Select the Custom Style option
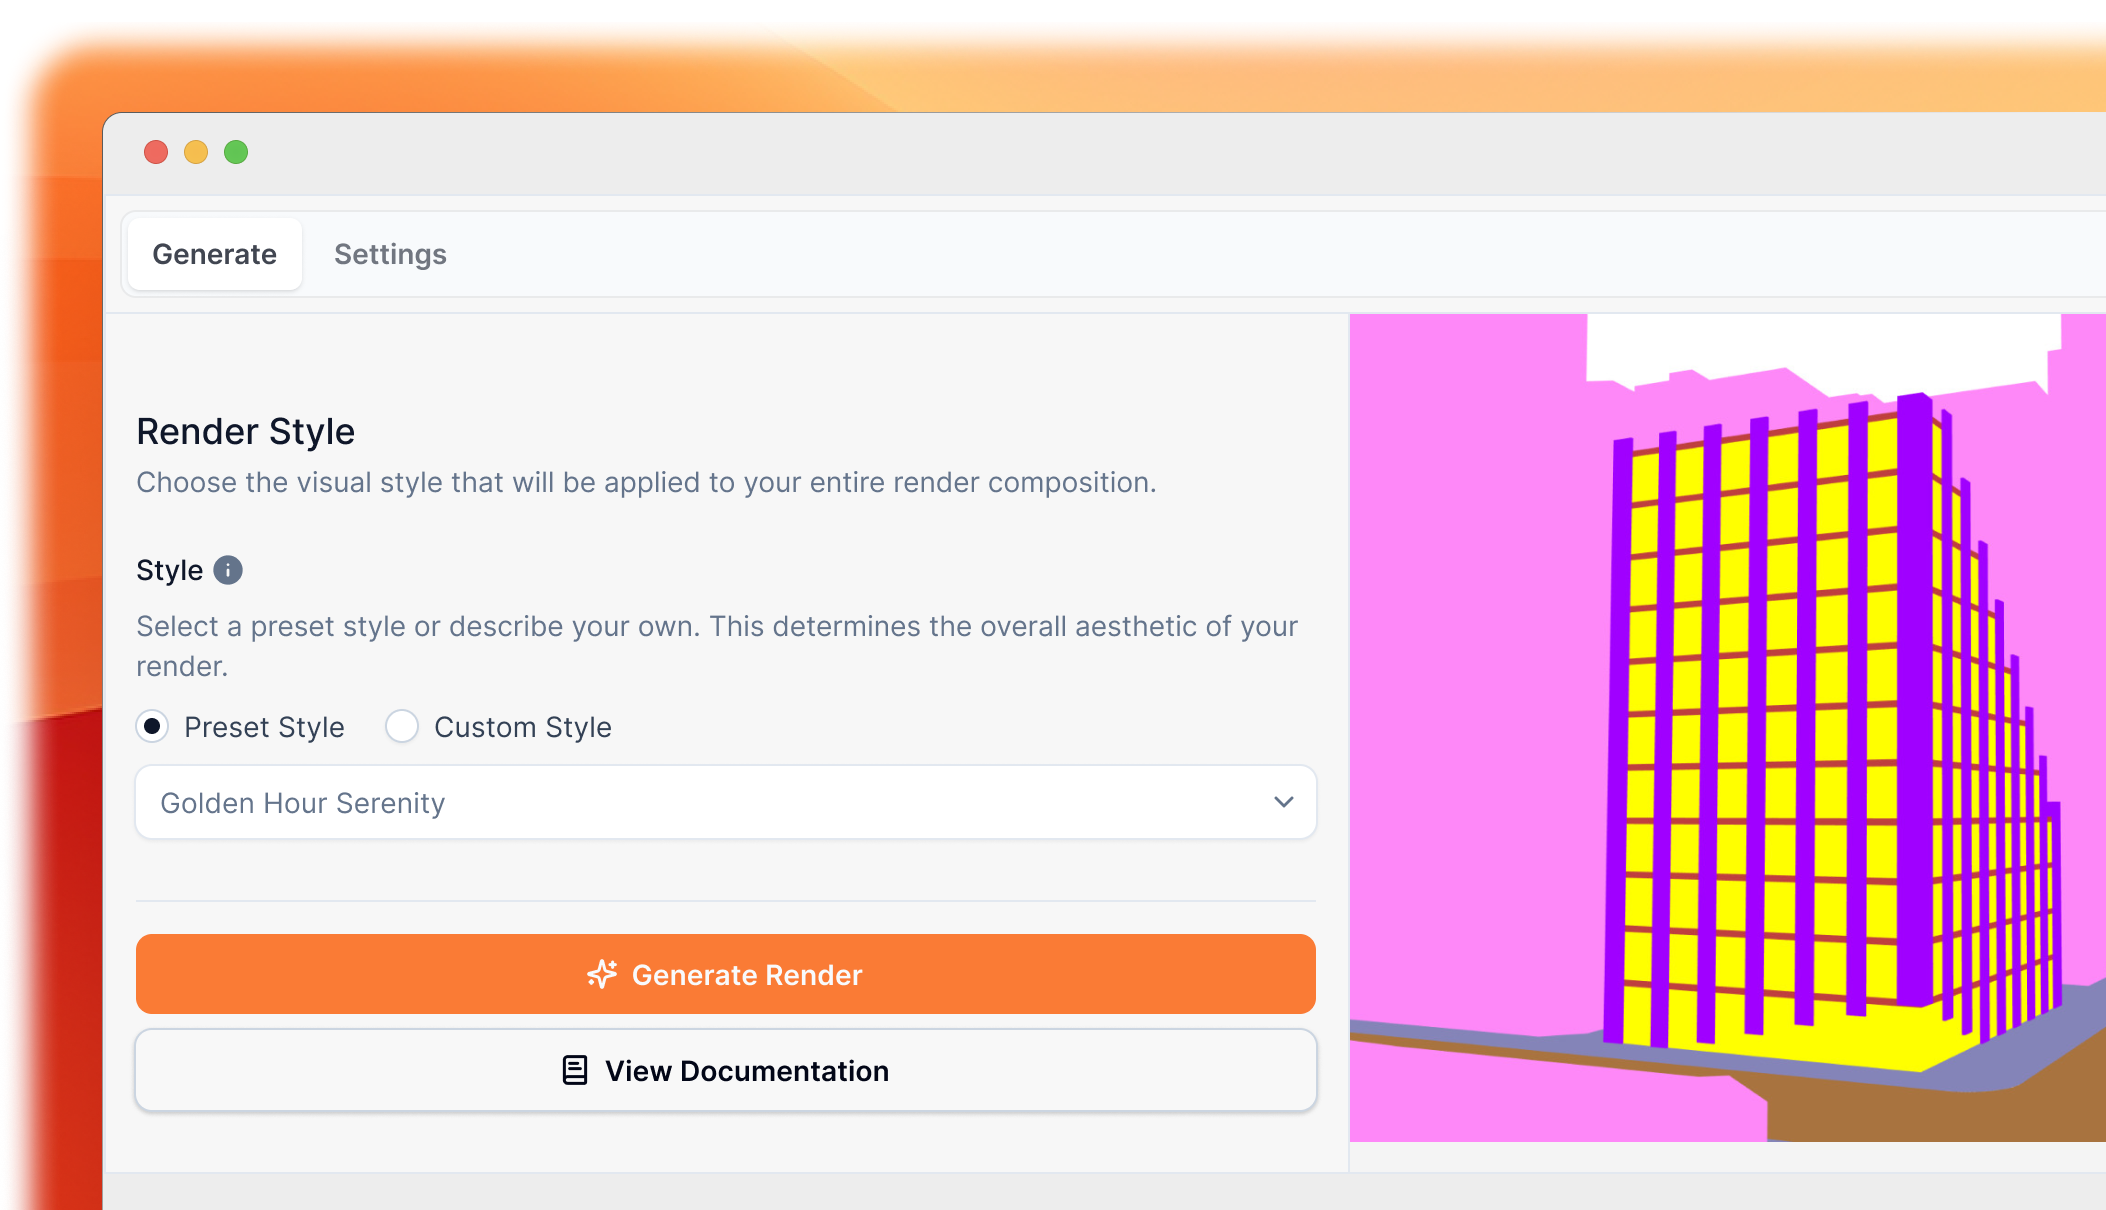 (402, 727)
